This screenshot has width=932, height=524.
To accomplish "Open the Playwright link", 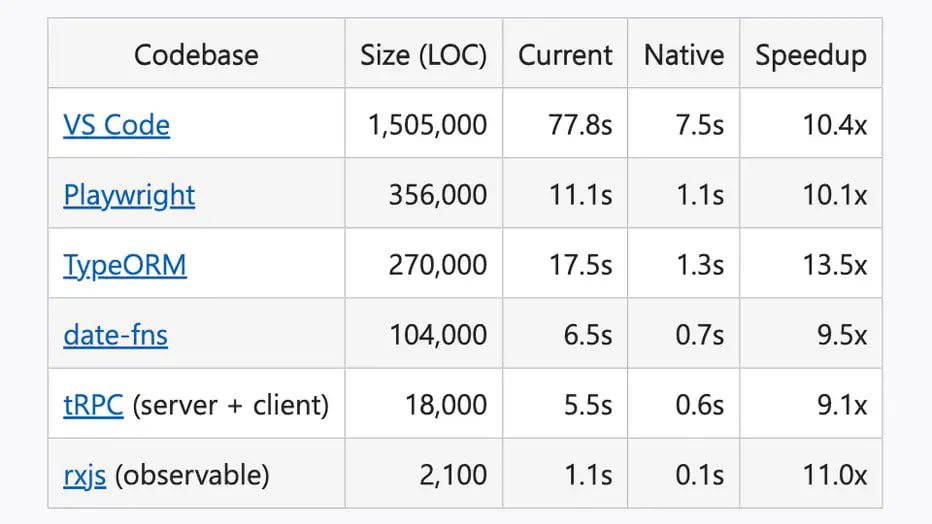I will point(129,195).
